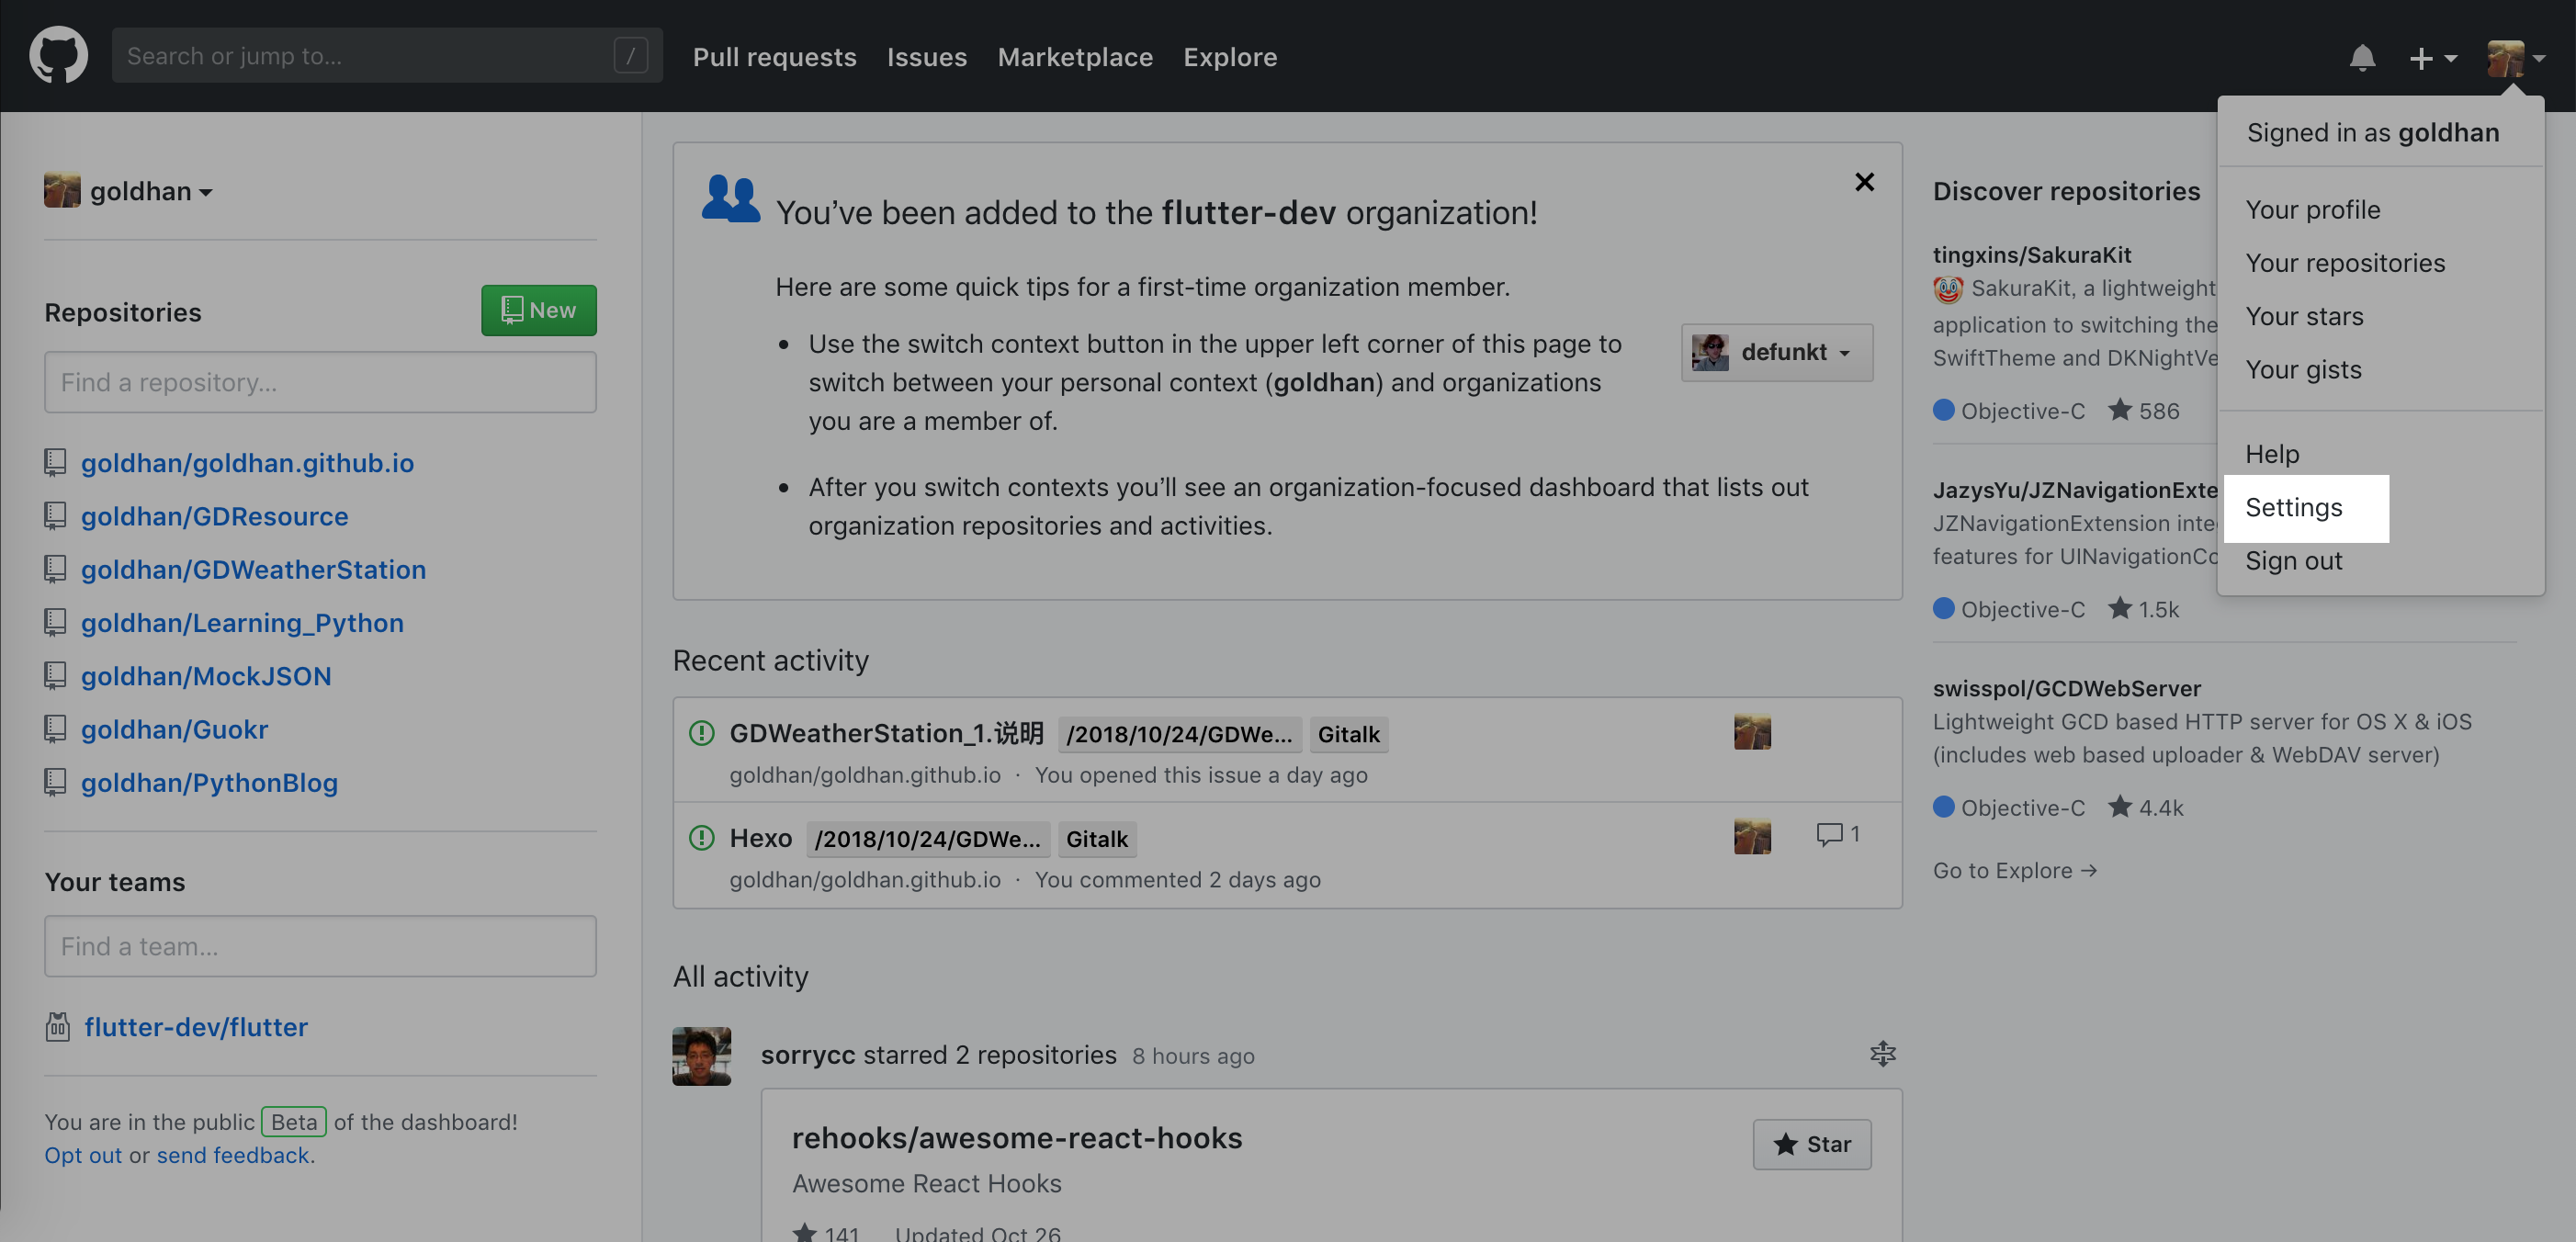Click the send feedback link

pos(233,1155)
